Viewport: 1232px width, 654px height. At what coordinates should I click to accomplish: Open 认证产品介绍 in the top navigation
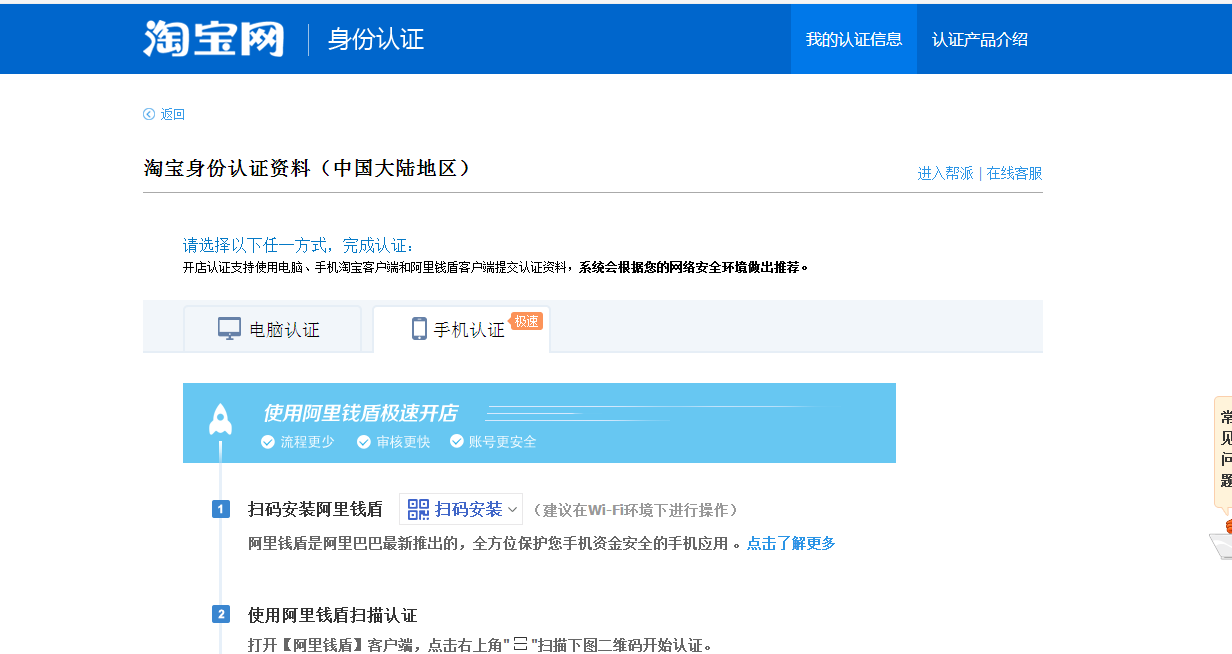tap(979, 39)
